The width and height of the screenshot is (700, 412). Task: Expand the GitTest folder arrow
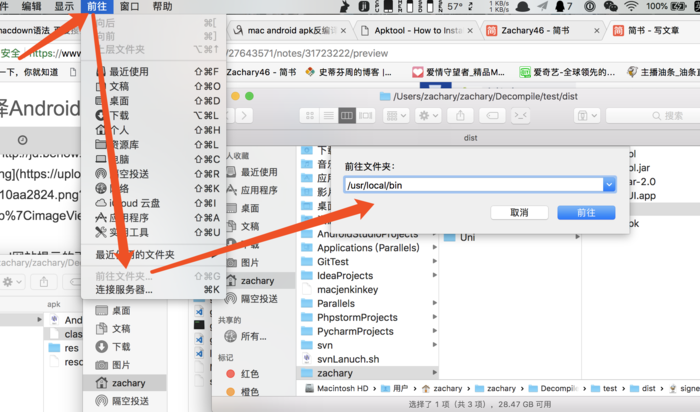pos(434,262)
